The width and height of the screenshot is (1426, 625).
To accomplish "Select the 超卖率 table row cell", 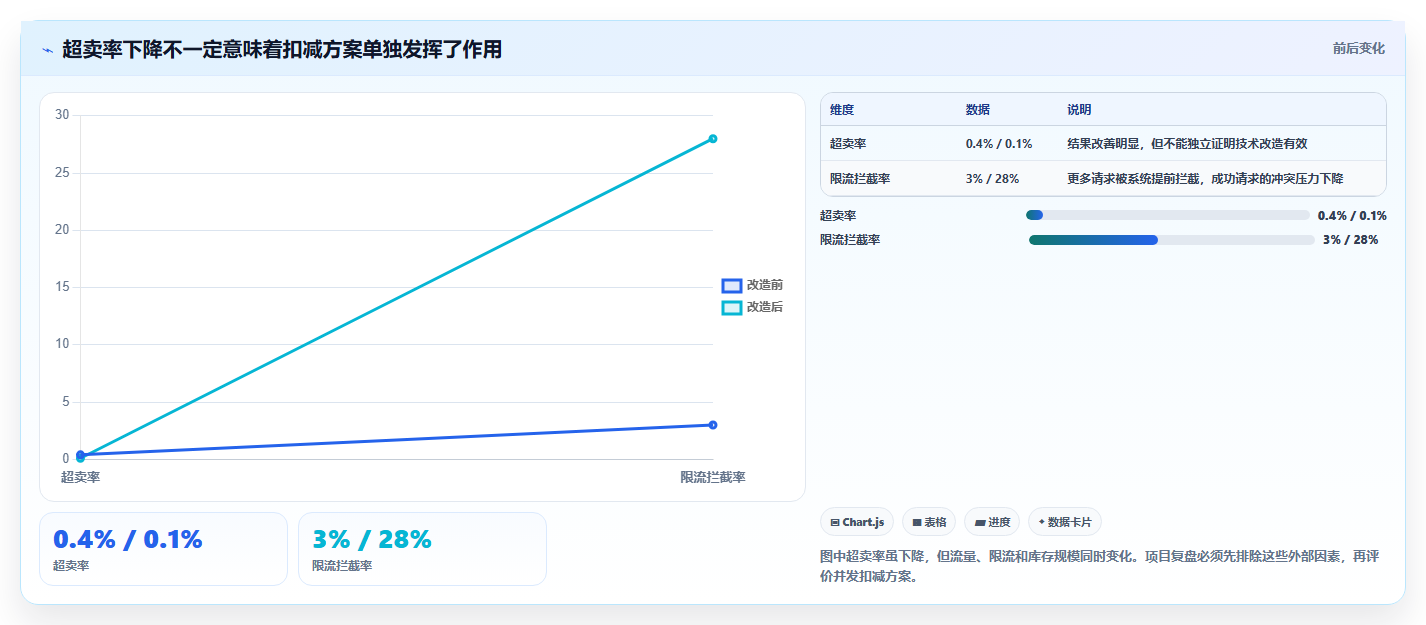I will click(848, 144).
